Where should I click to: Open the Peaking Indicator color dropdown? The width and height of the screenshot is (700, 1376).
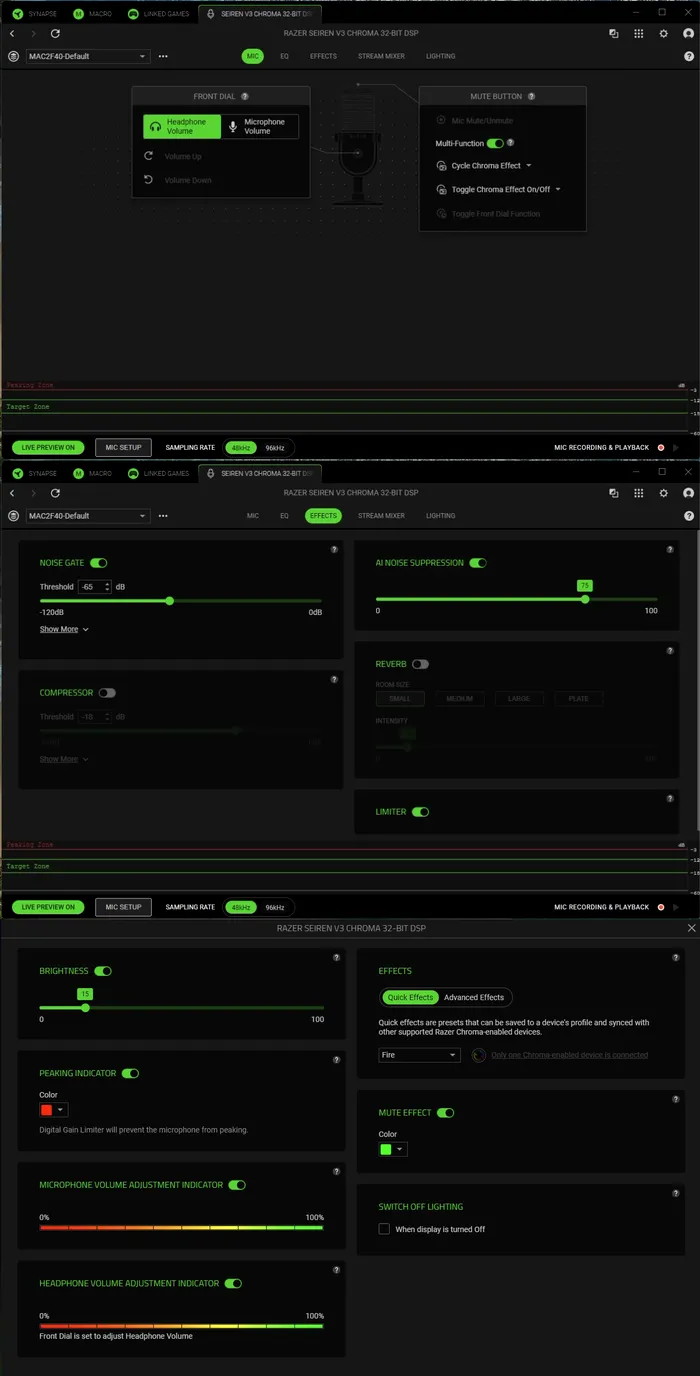(x=54, y=1110)
